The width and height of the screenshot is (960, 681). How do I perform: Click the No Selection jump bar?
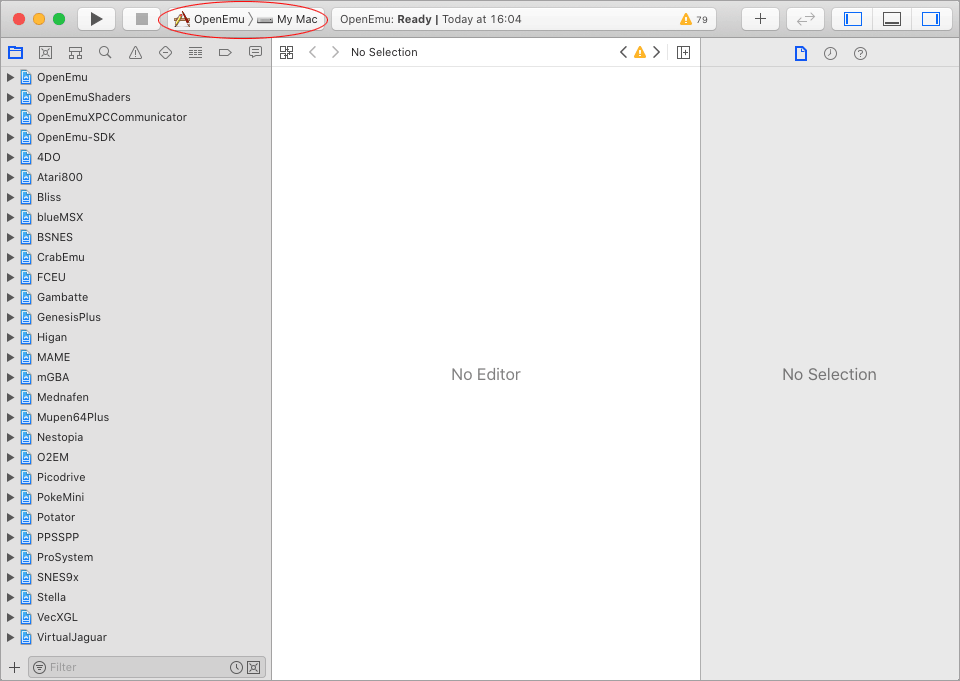pos(384,53)
